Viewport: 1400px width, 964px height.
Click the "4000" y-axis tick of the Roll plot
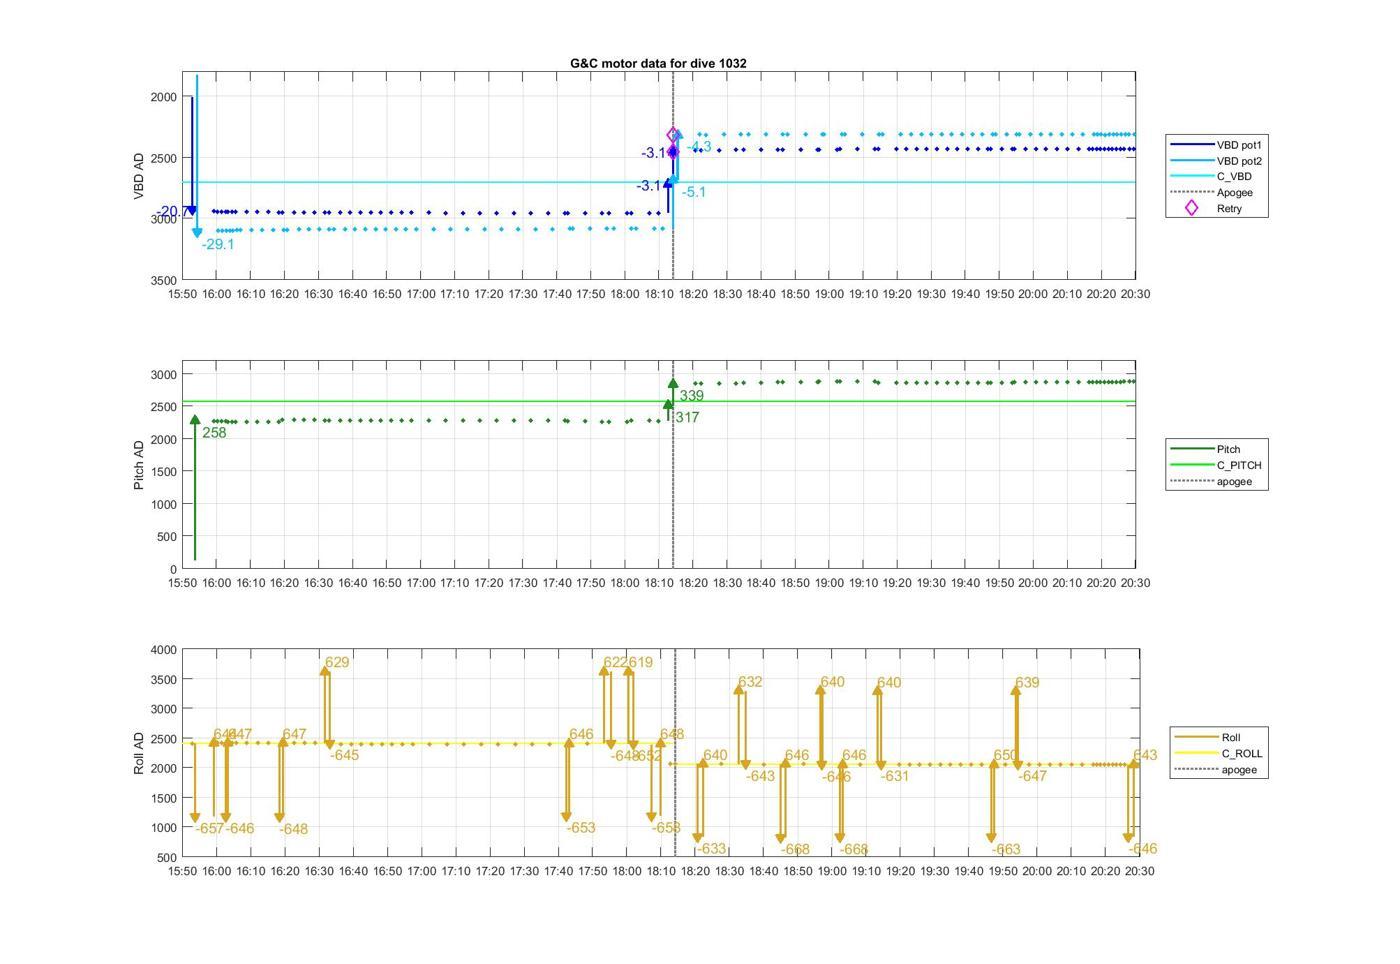click(x=163, y=651)
